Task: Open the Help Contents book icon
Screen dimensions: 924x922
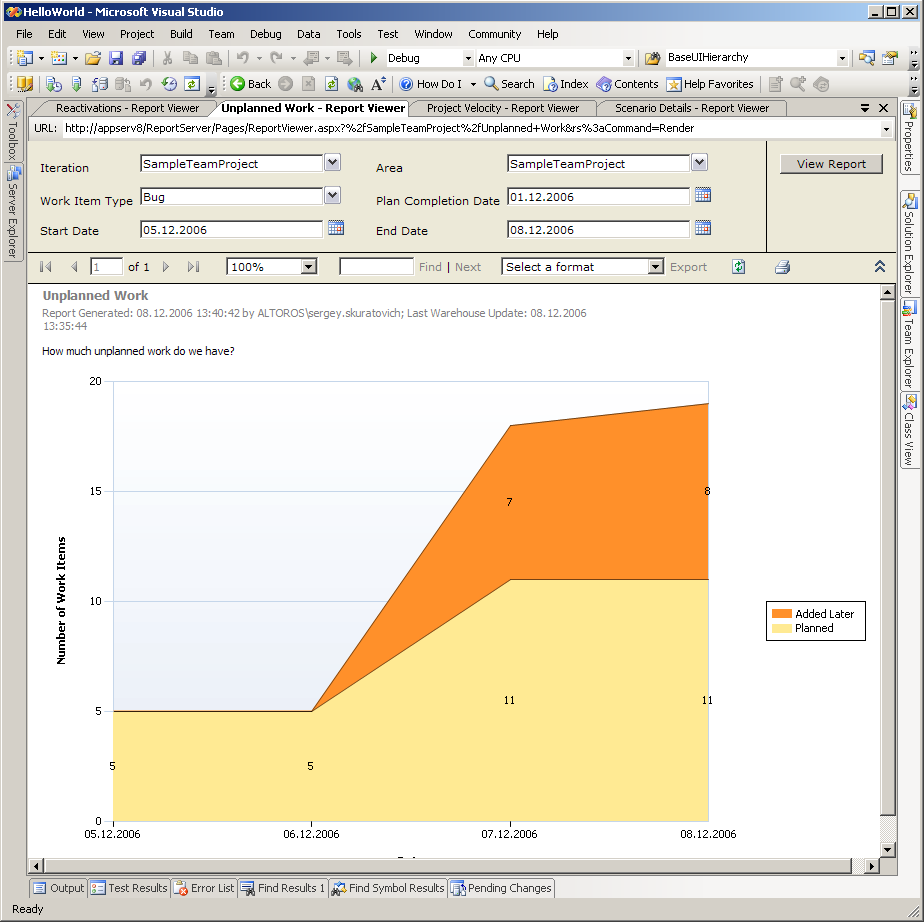Action: (627, 84)
